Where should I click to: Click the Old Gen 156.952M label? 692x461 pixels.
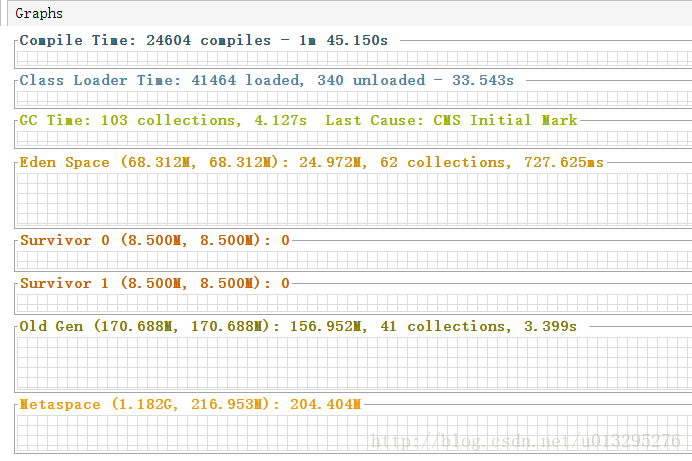pos(298,326)
